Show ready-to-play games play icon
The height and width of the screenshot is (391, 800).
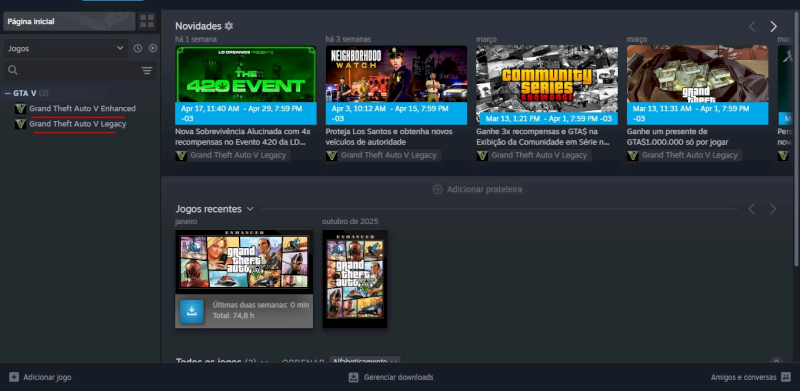point(153,48)
